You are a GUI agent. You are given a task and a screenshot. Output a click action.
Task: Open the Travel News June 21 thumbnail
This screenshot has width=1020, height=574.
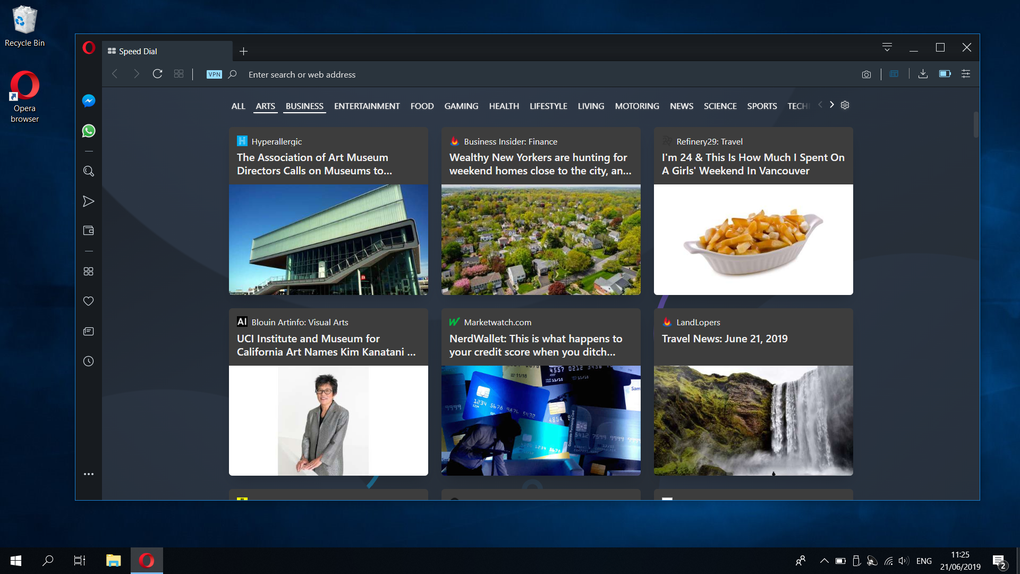coord(753,420)
